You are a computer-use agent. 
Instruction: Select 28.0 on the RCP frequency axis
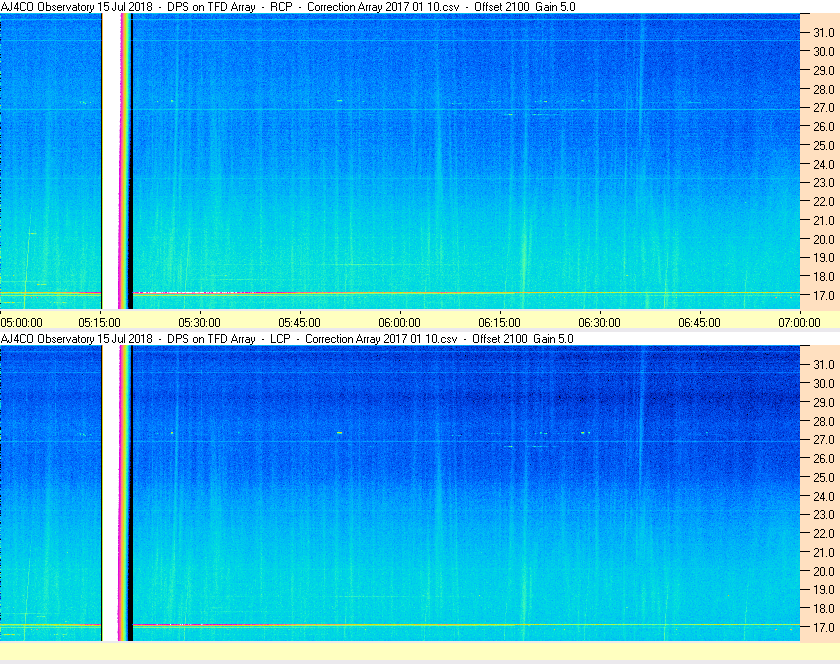pyautogui.click(x=824, y=89)
